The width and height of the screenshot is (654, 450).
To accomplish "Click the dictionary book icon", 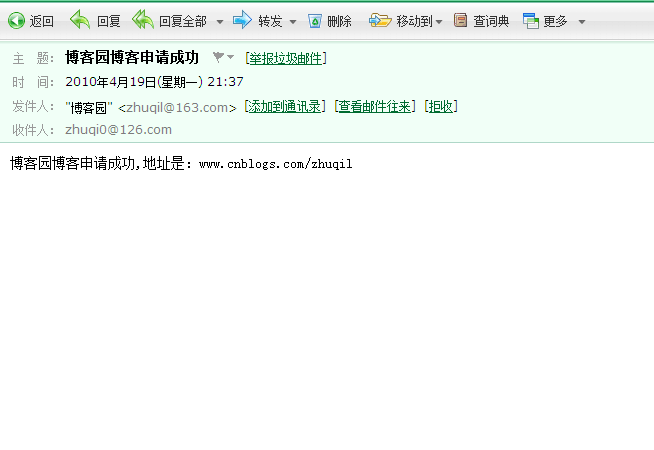I will [460, 20].
